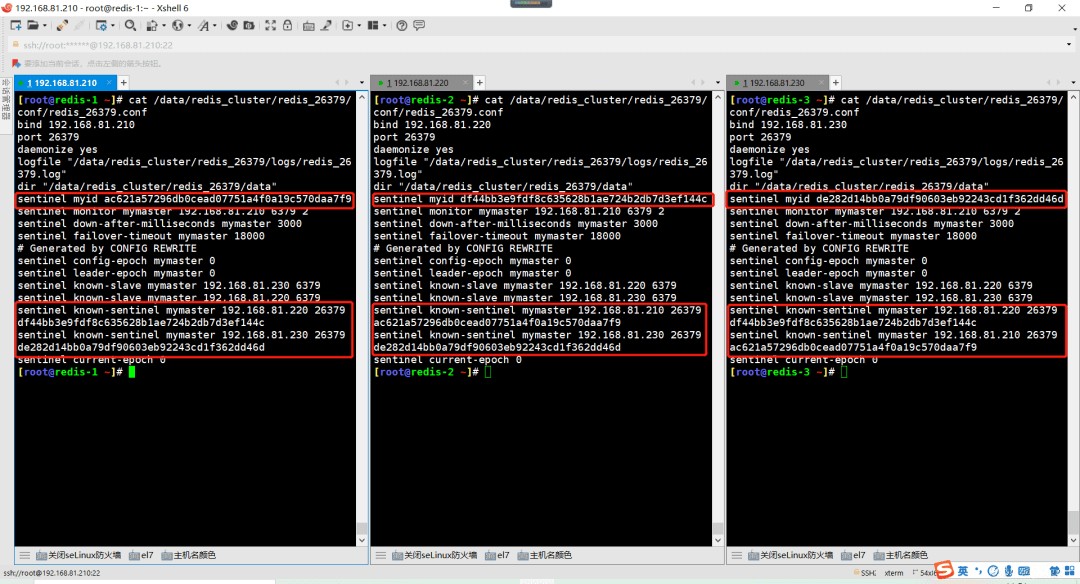1080x584 pixels.
Task: Open the address bar history dropdown arrow
Action: (1069, 45)
